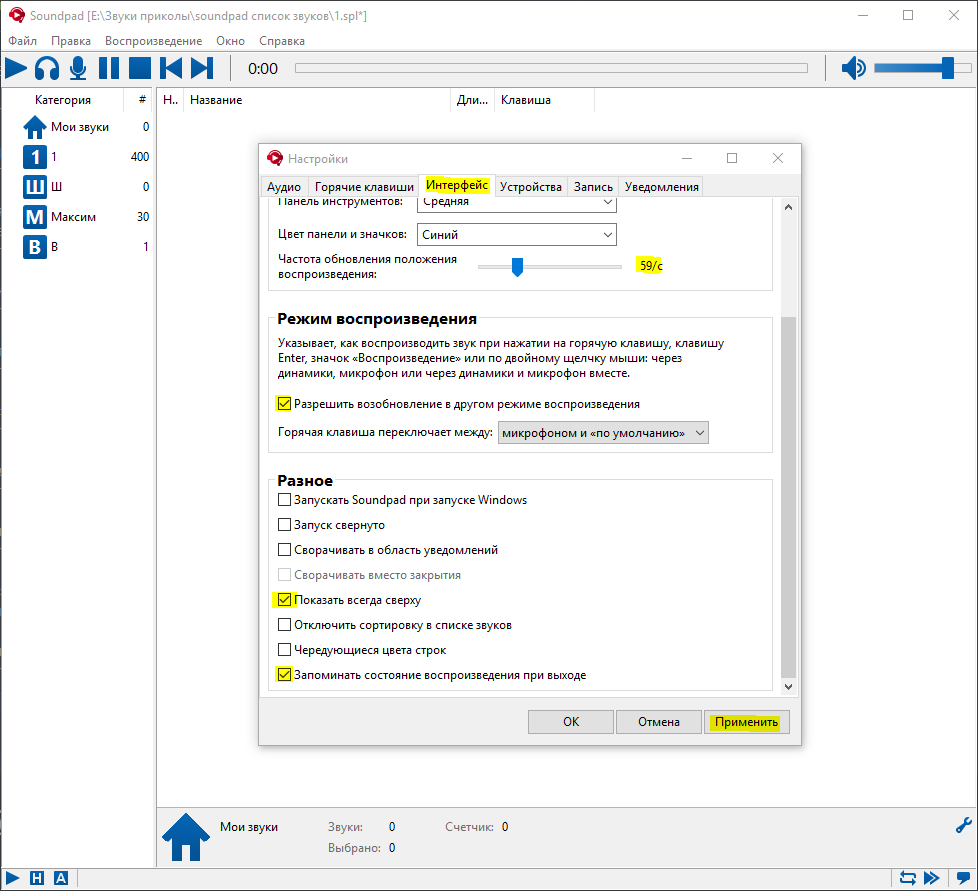Uncheck Запоминать состояние воспроизведения при выходе
The height and width of the screenshot is (891, 978).
click(x=284, y=675)
